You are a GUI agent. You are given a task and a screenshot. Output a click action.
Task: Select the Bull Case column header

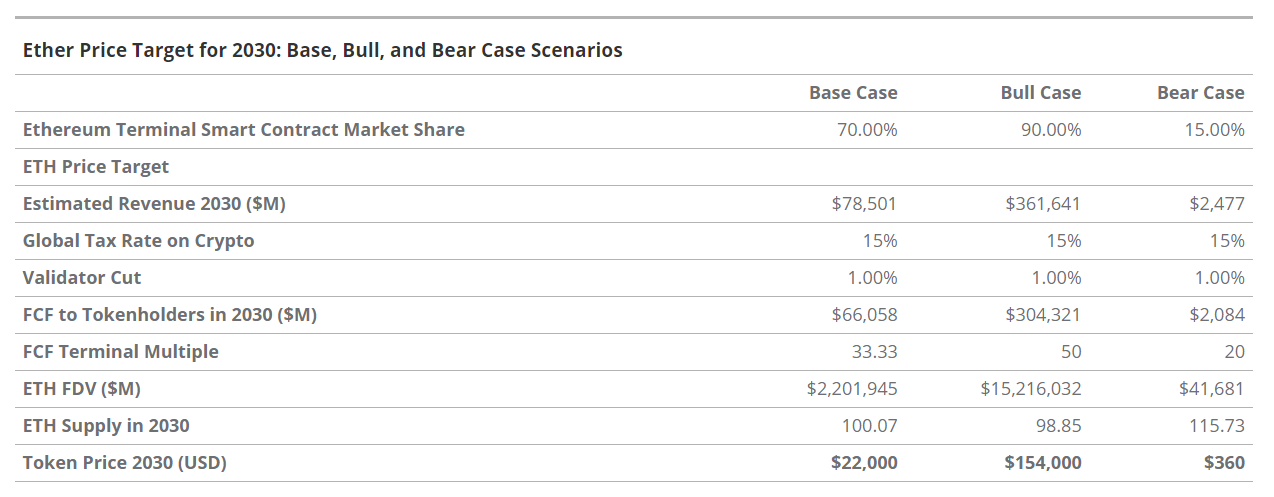click(1040, 93)
